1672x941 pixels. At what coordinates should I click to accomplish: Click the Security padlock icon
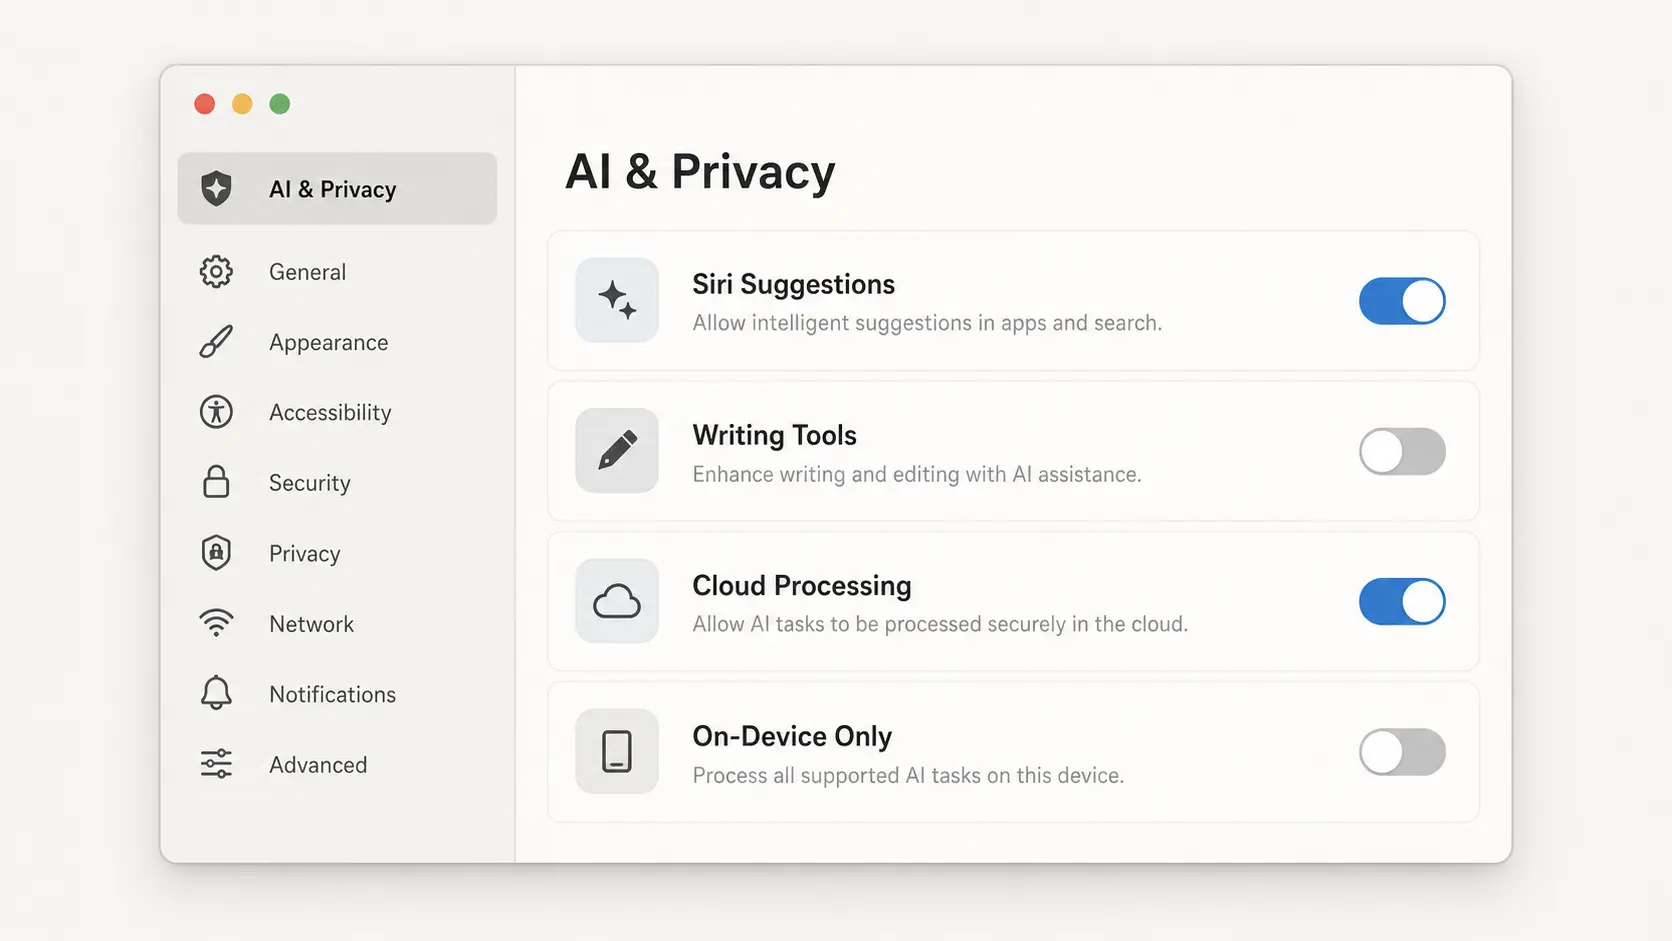pos(216,482)
